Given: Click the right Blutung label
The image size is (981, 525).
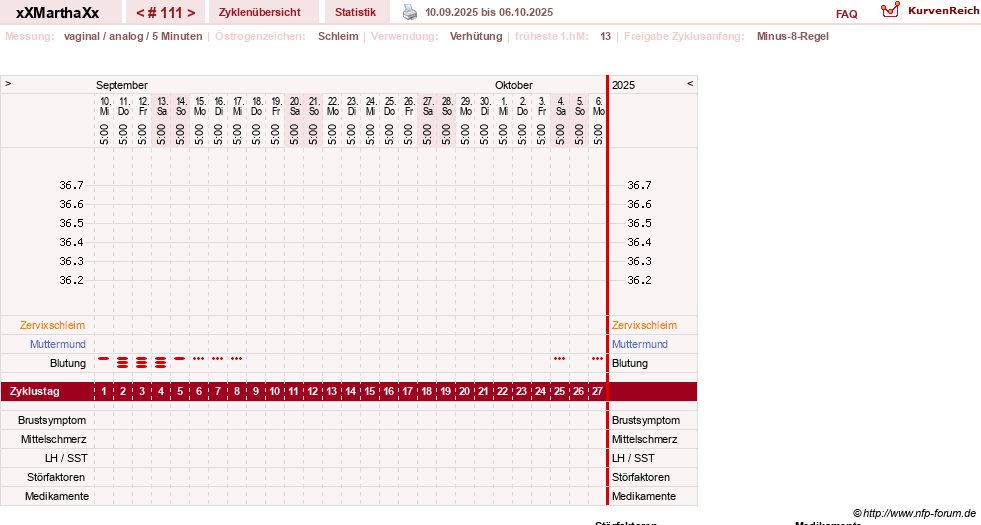Looking at the screenshot, I should 630,364.
